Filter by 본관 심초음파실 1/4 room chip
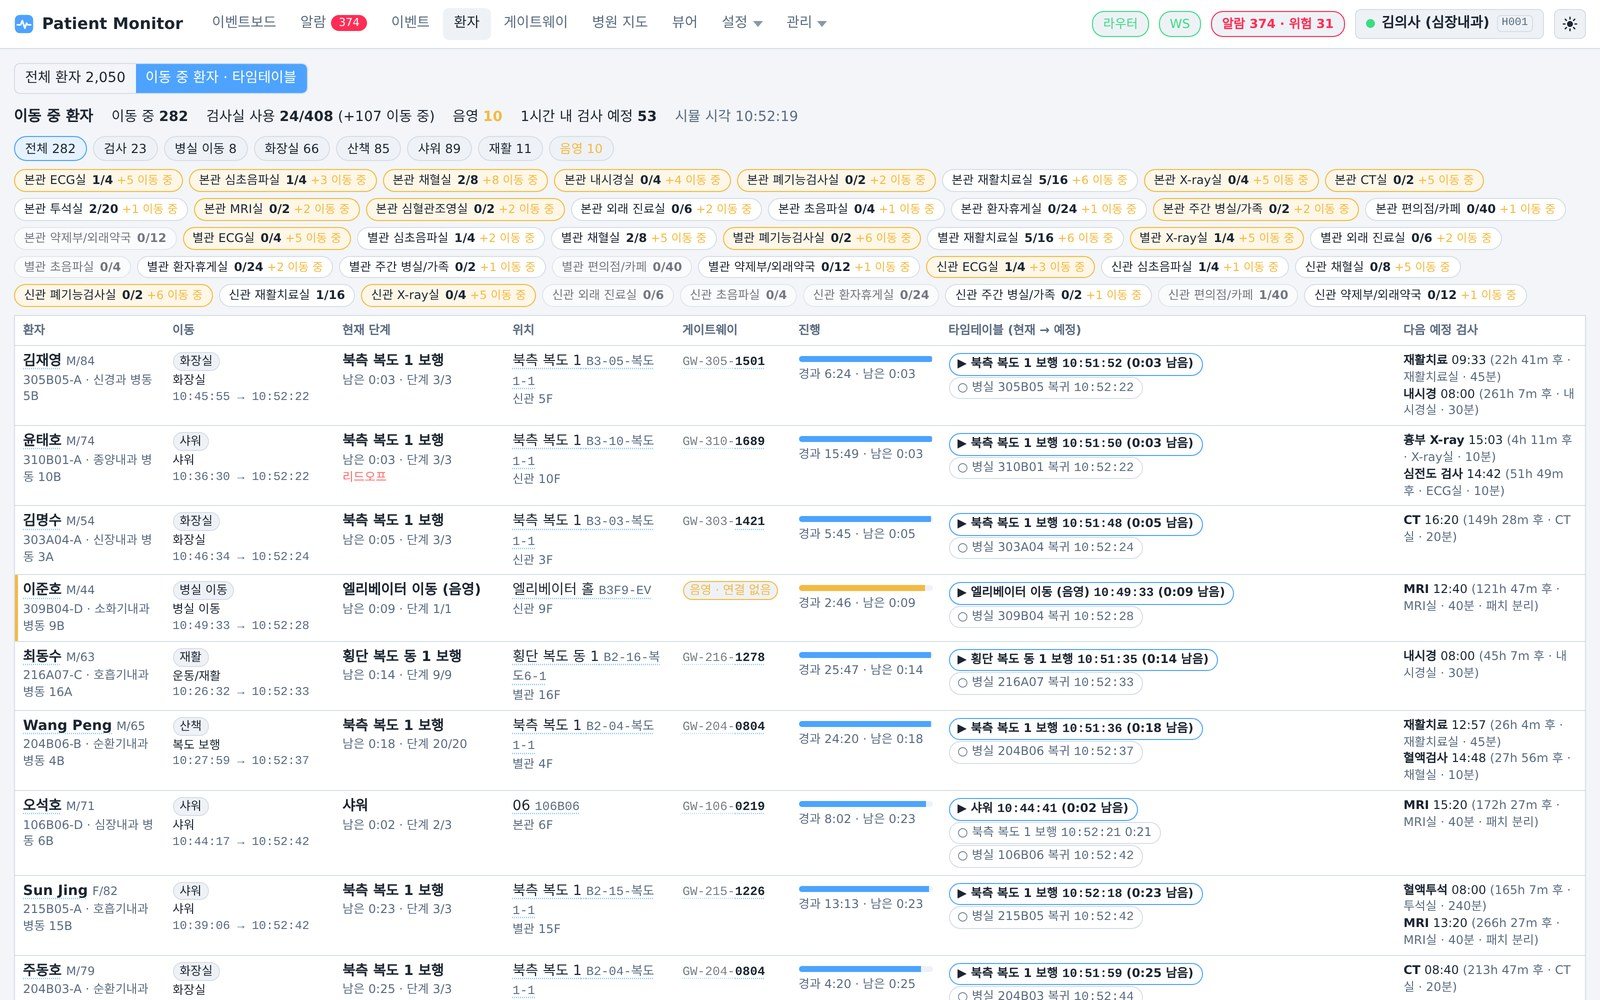 283,180
